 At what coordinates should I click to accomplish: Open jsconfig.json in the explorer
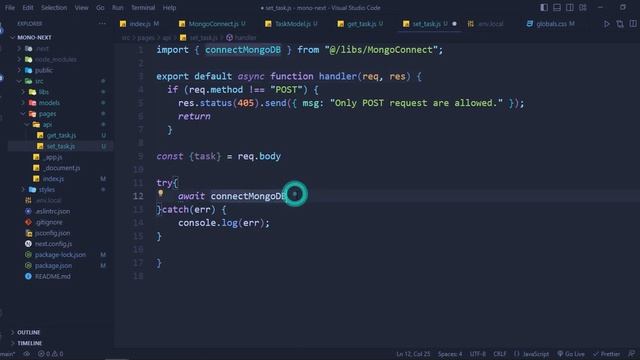coord(52,233)
